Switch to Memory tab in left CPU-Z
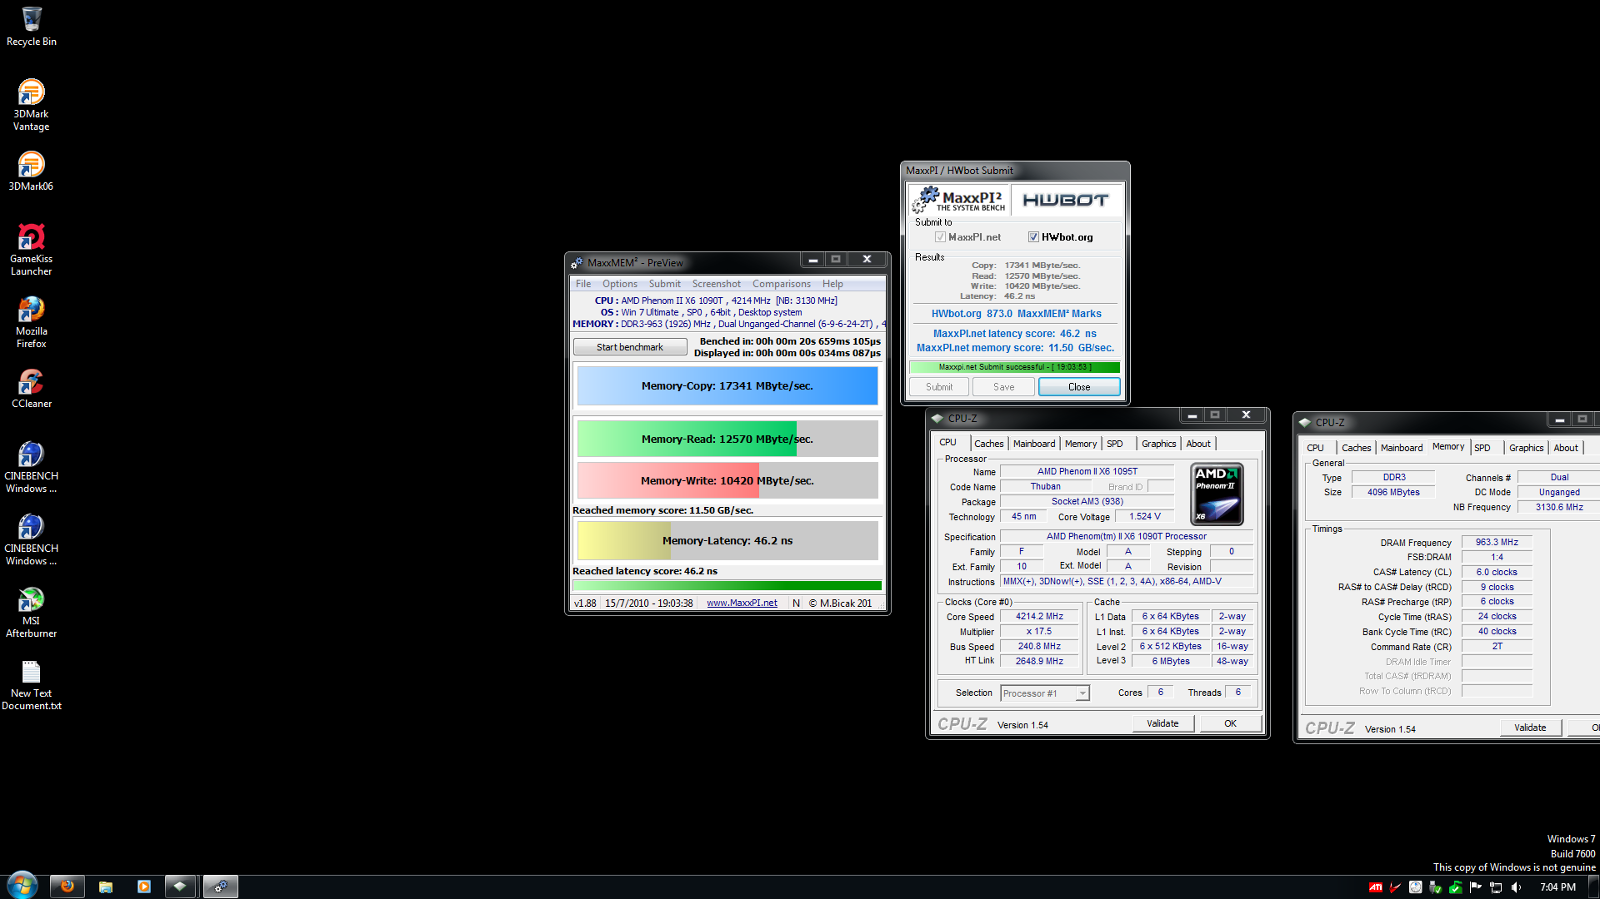This screenshot has width=1600, height=899. click(1080, 444)
